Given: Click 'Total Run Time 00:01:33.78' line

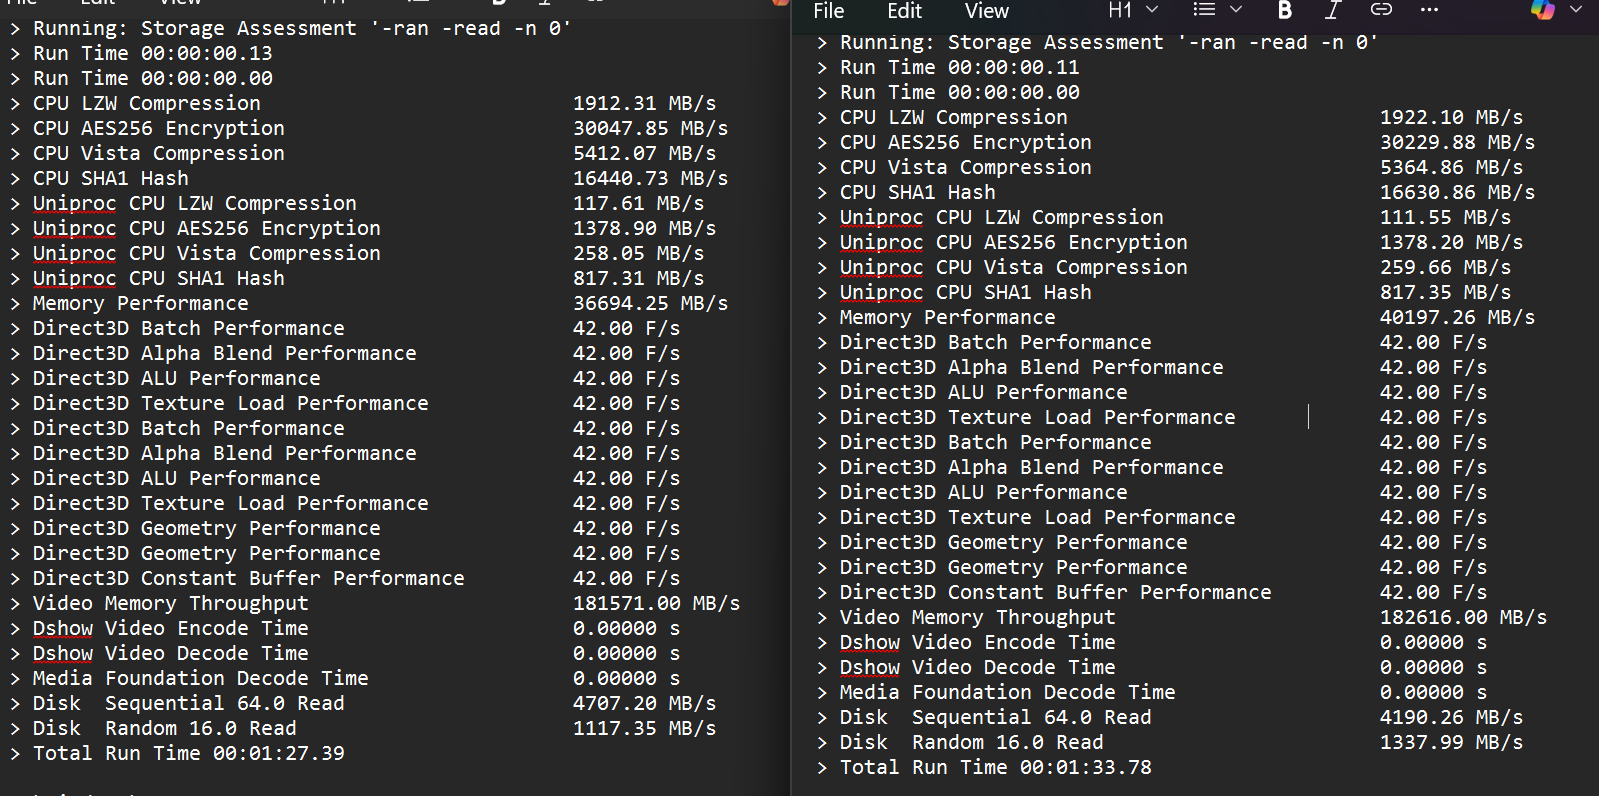Looking at the screenshot, I should click(995, 767).
